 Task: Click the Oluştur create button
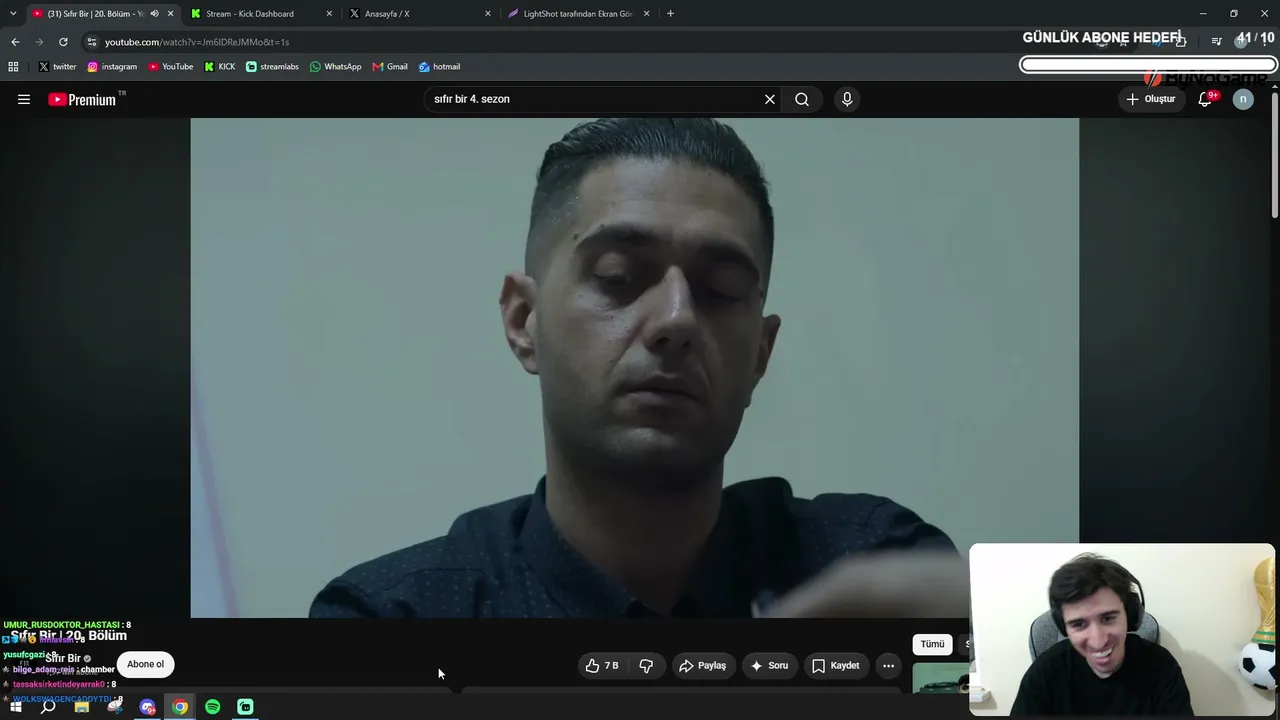(1151, 99)
